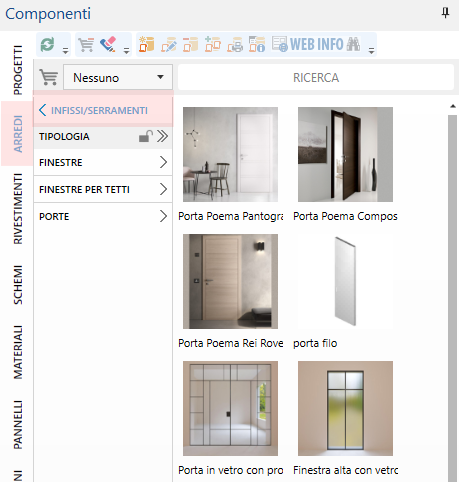This screenshot has width=459, height=482.
Task: Expand the TIPOLOGIA double chevron
Action: click(x=162, y=136)
